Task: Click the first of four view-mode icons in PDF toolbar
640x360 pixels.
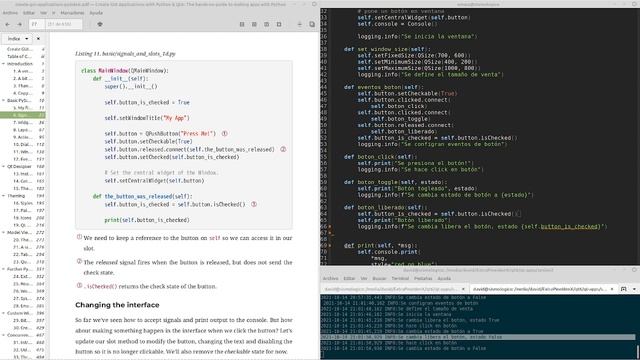Action: pos(242,24)
